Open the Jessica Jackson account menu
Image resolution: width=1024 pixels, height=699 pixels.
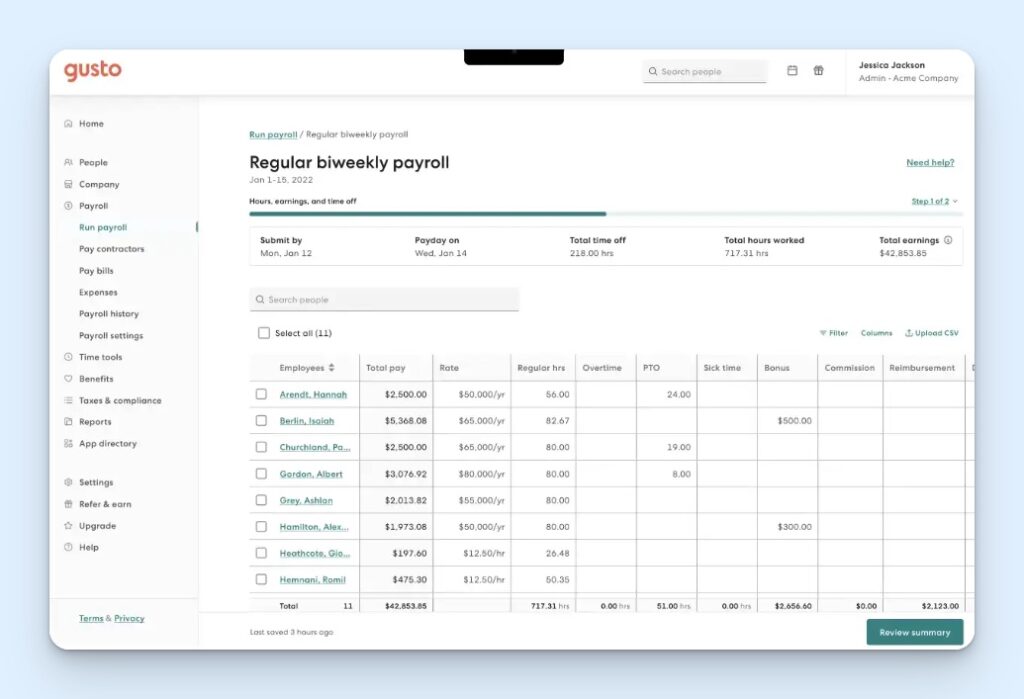tap(908, 71)
